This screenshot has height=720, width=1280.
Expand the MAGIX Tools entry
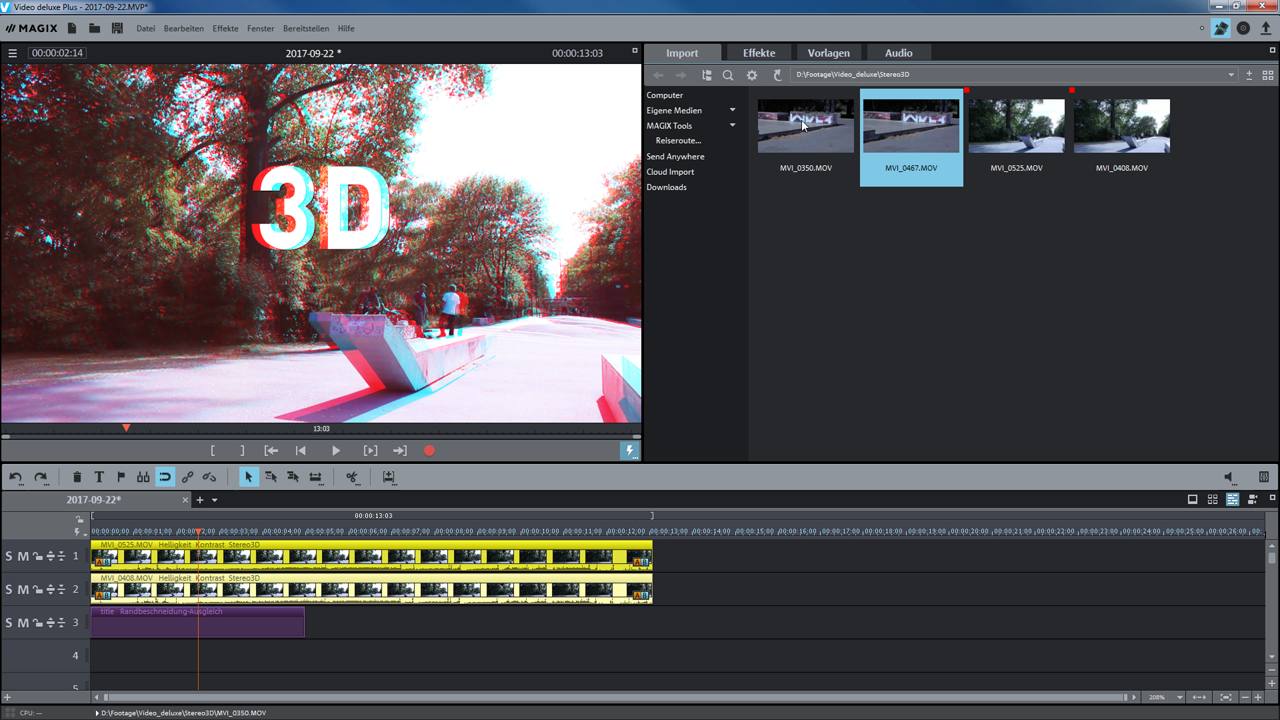732,125
